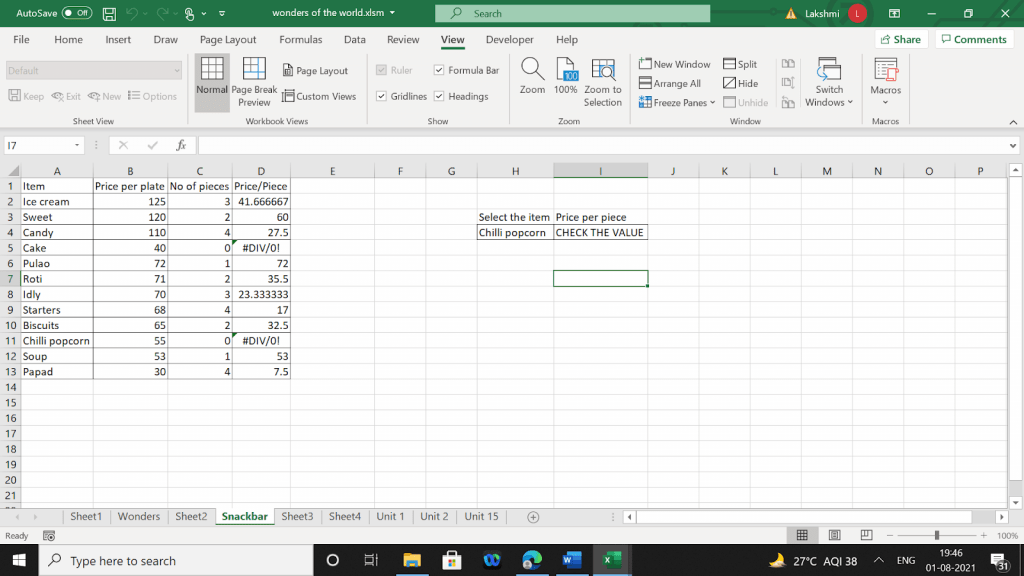The height and width of the screenshot is (576, 1024).
Task: Click the Share button
Action: (x=899, y=40)
